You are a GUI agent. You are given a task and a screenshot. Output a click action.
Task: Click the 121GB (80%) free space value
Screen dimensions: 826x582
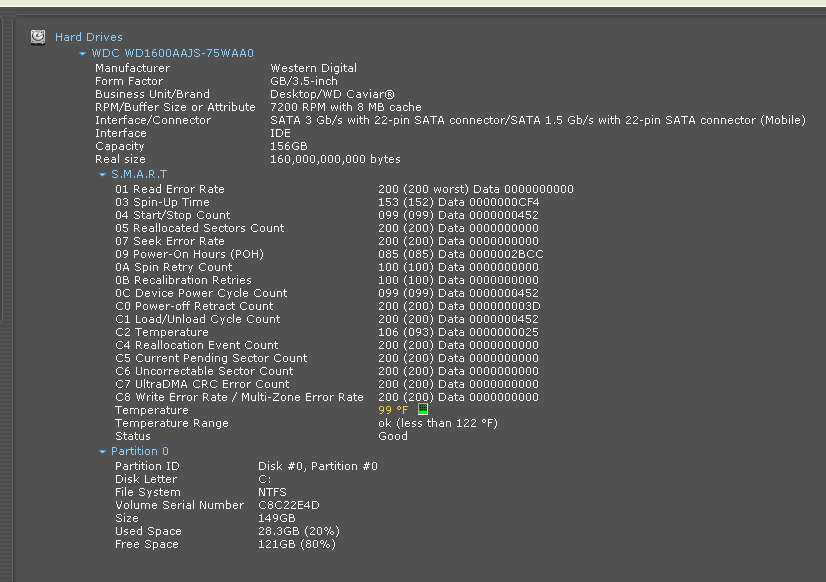[x=297, y=544]
